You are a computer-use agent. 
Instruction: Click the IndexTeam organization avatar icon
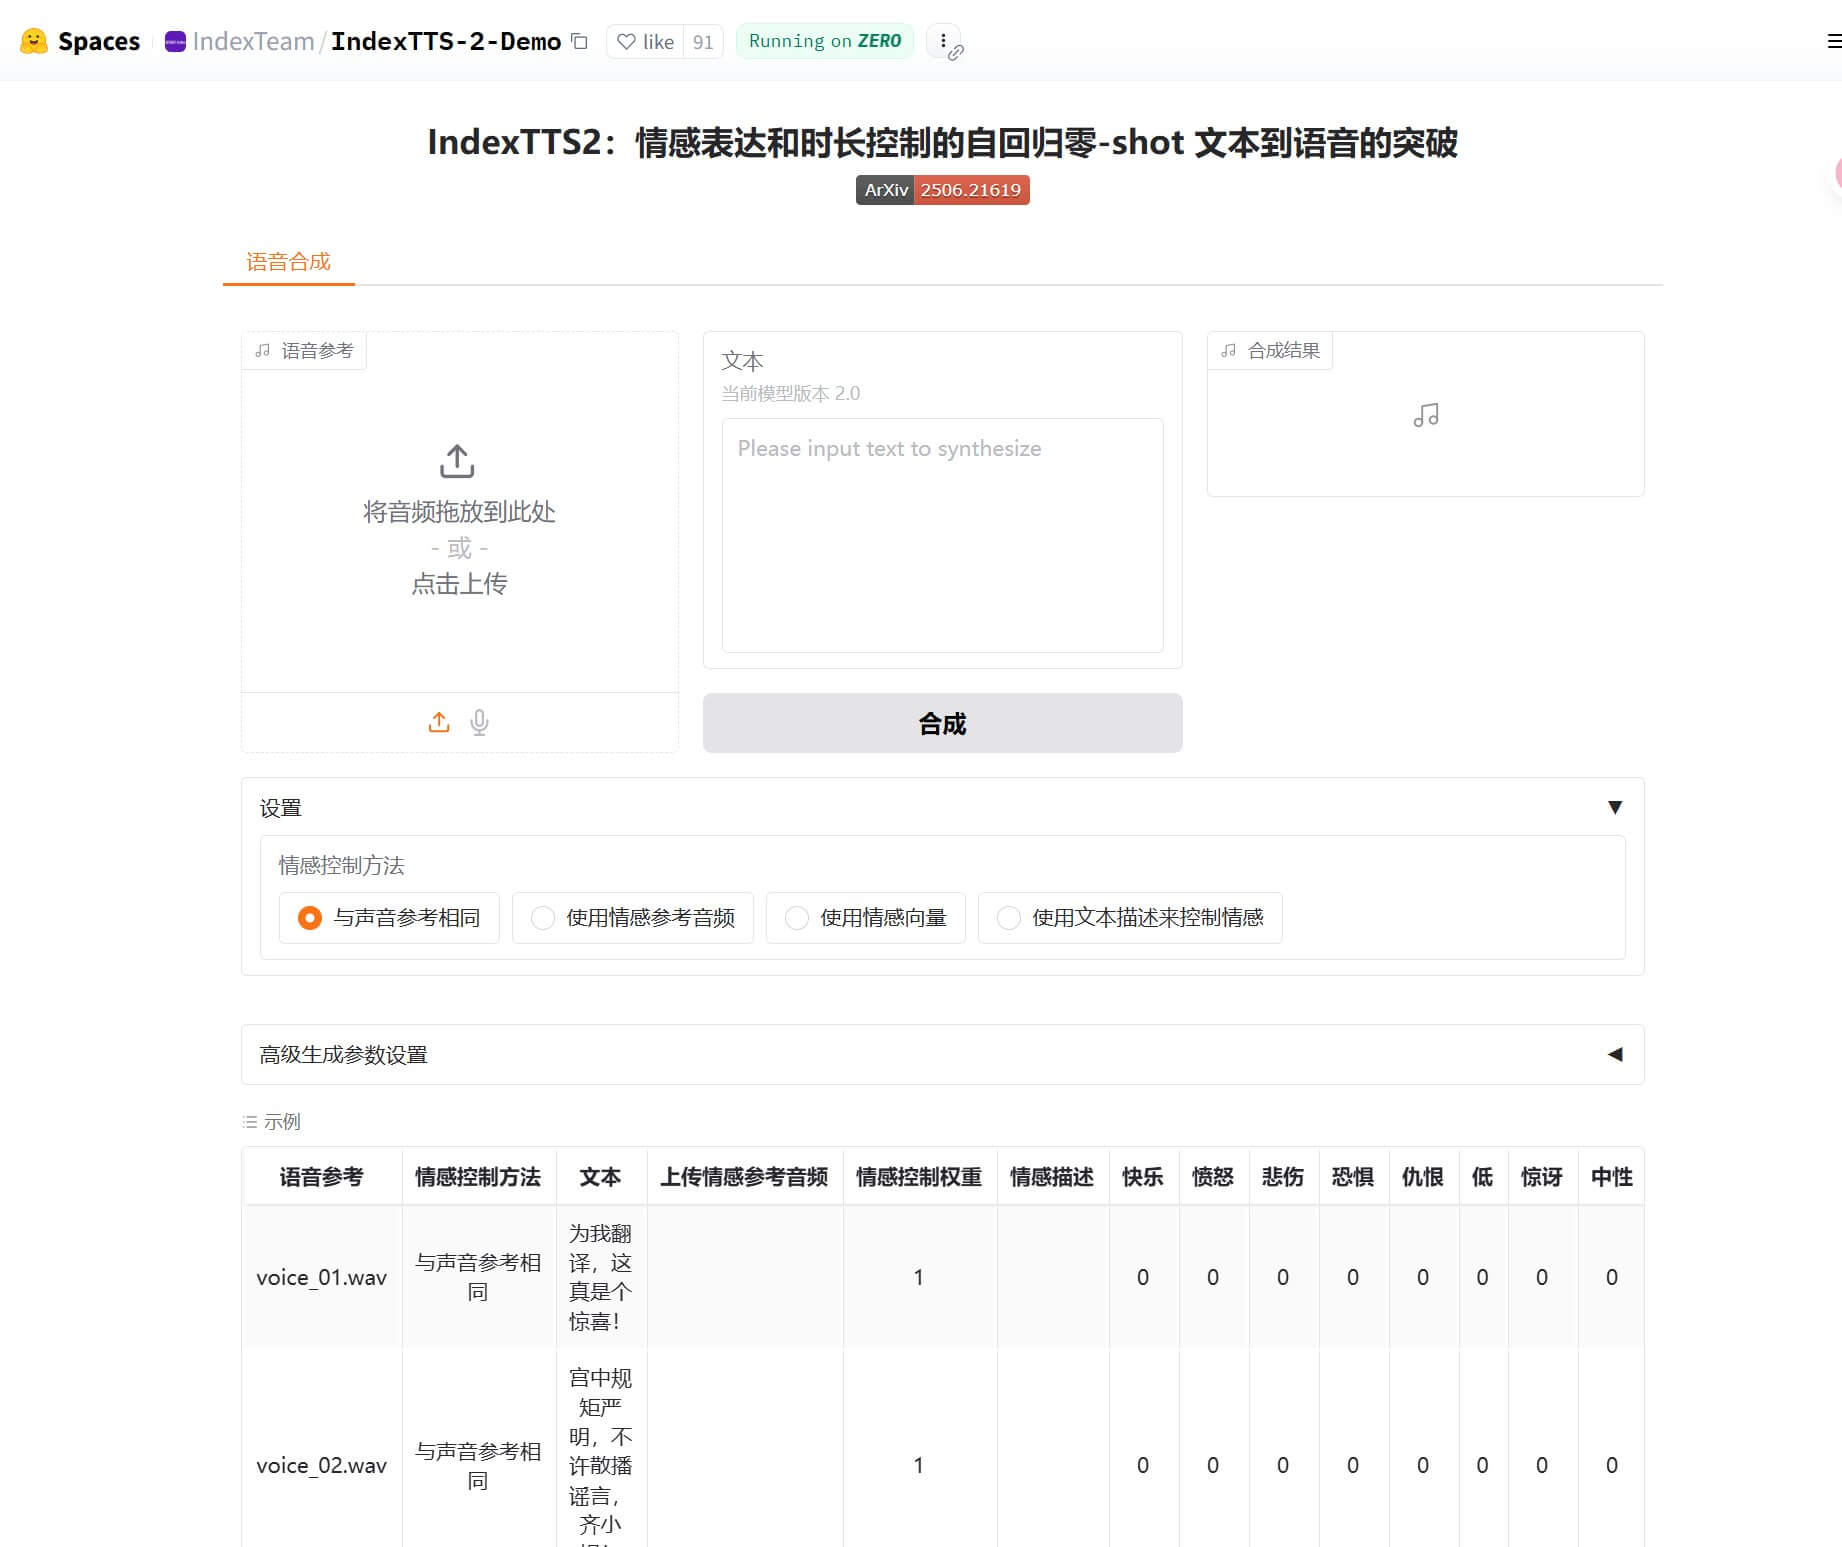(175, 41)
